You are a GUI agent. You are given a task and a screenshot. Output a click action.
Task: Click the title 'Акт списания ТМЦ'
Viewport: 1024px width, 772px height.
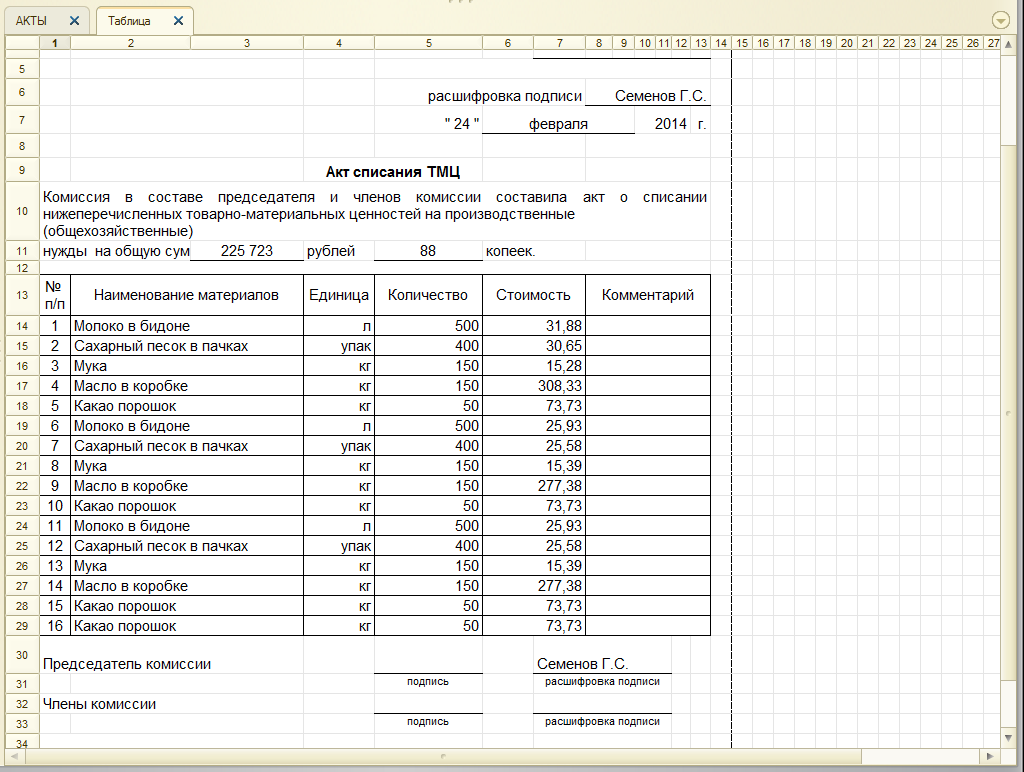392,172
